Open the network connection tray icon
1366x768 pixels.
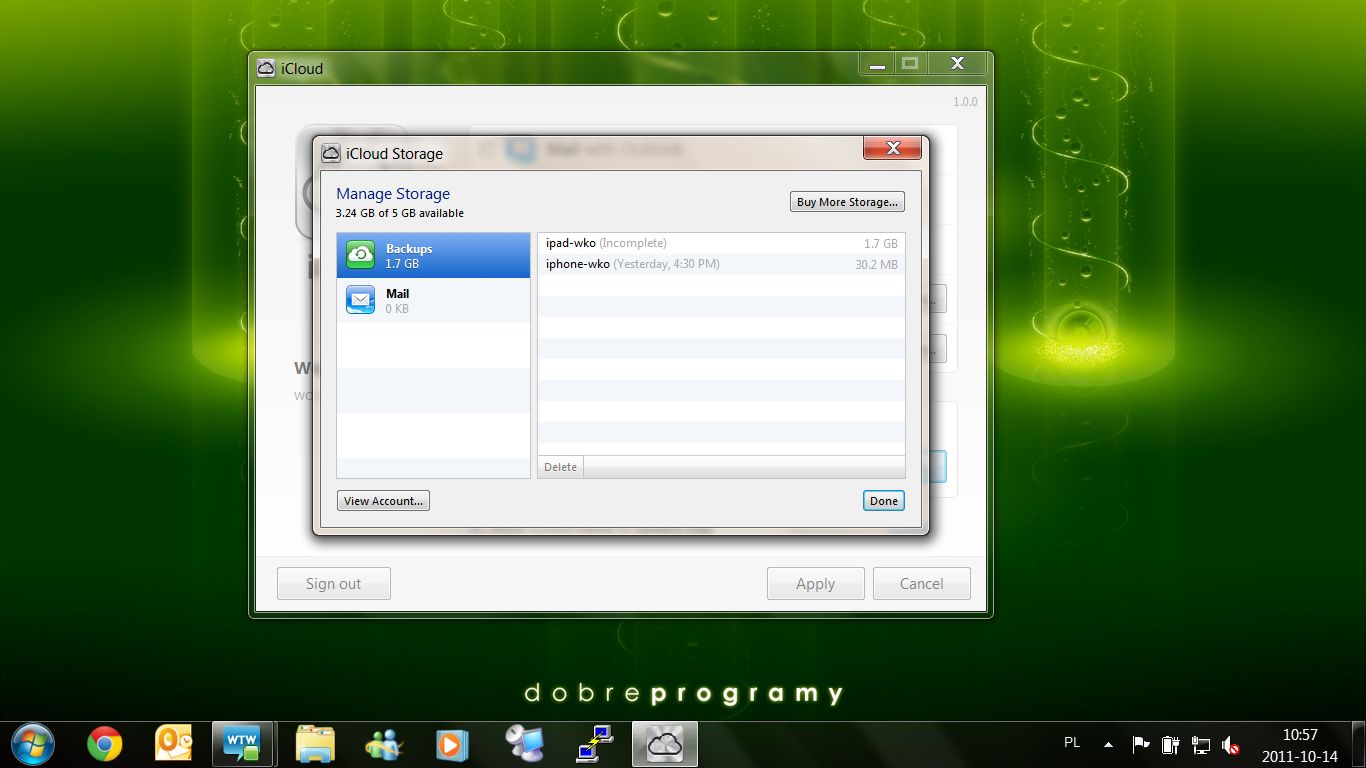coord(1201,745)
